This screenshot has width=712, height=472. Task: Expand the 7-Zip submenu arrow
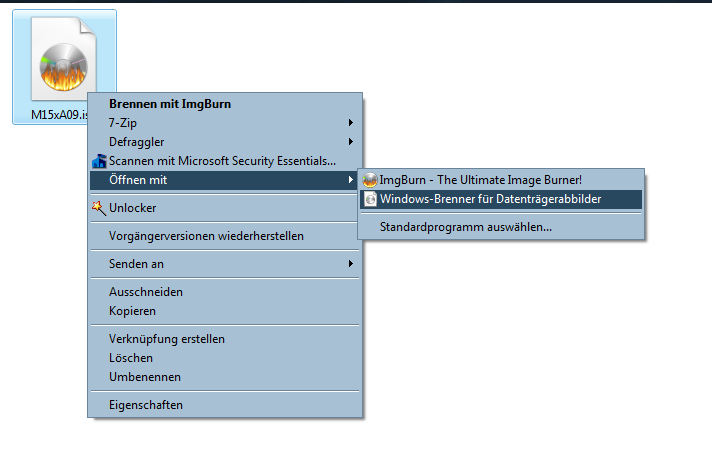click(351, 123)
